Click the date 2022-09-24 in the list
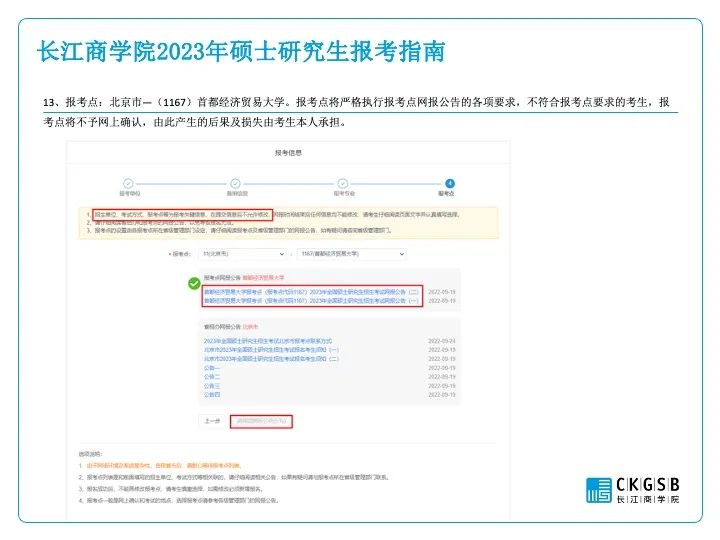The height and width of the screenshot is (540, 720). 441,341
